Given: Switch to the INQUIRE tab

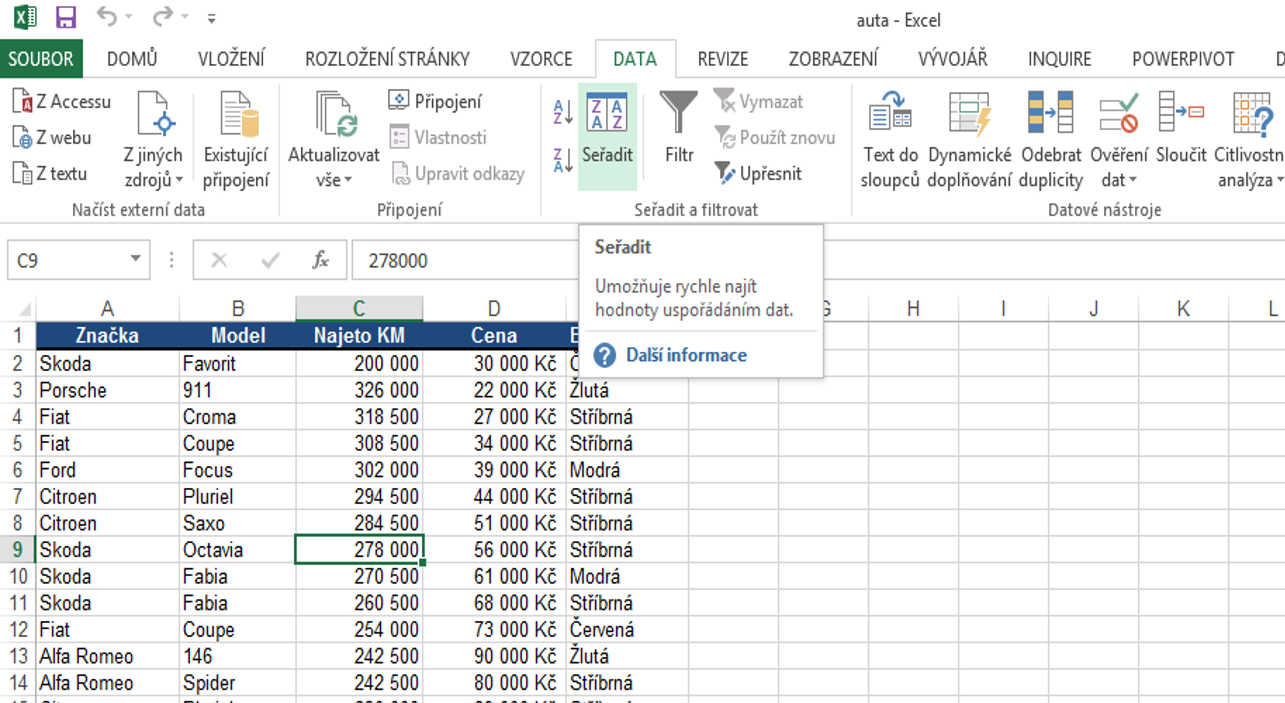Looking at the screenshot, I should pyautogui.click(x=1060, y=59).
